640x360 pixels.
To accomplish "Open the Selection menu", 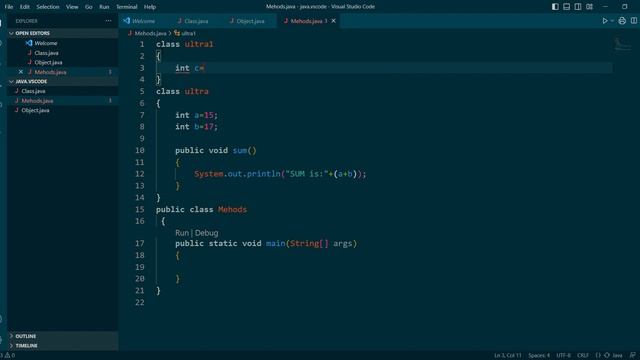I will point(48,7).
